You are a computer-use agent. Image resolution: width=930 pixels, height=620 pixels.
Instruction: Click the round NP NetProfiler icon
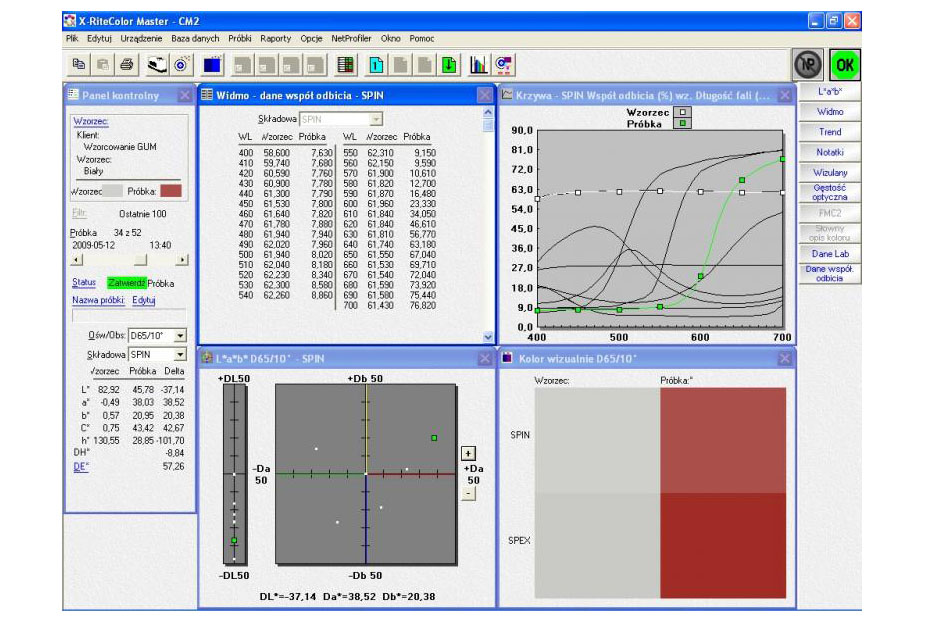click(808, 64)
